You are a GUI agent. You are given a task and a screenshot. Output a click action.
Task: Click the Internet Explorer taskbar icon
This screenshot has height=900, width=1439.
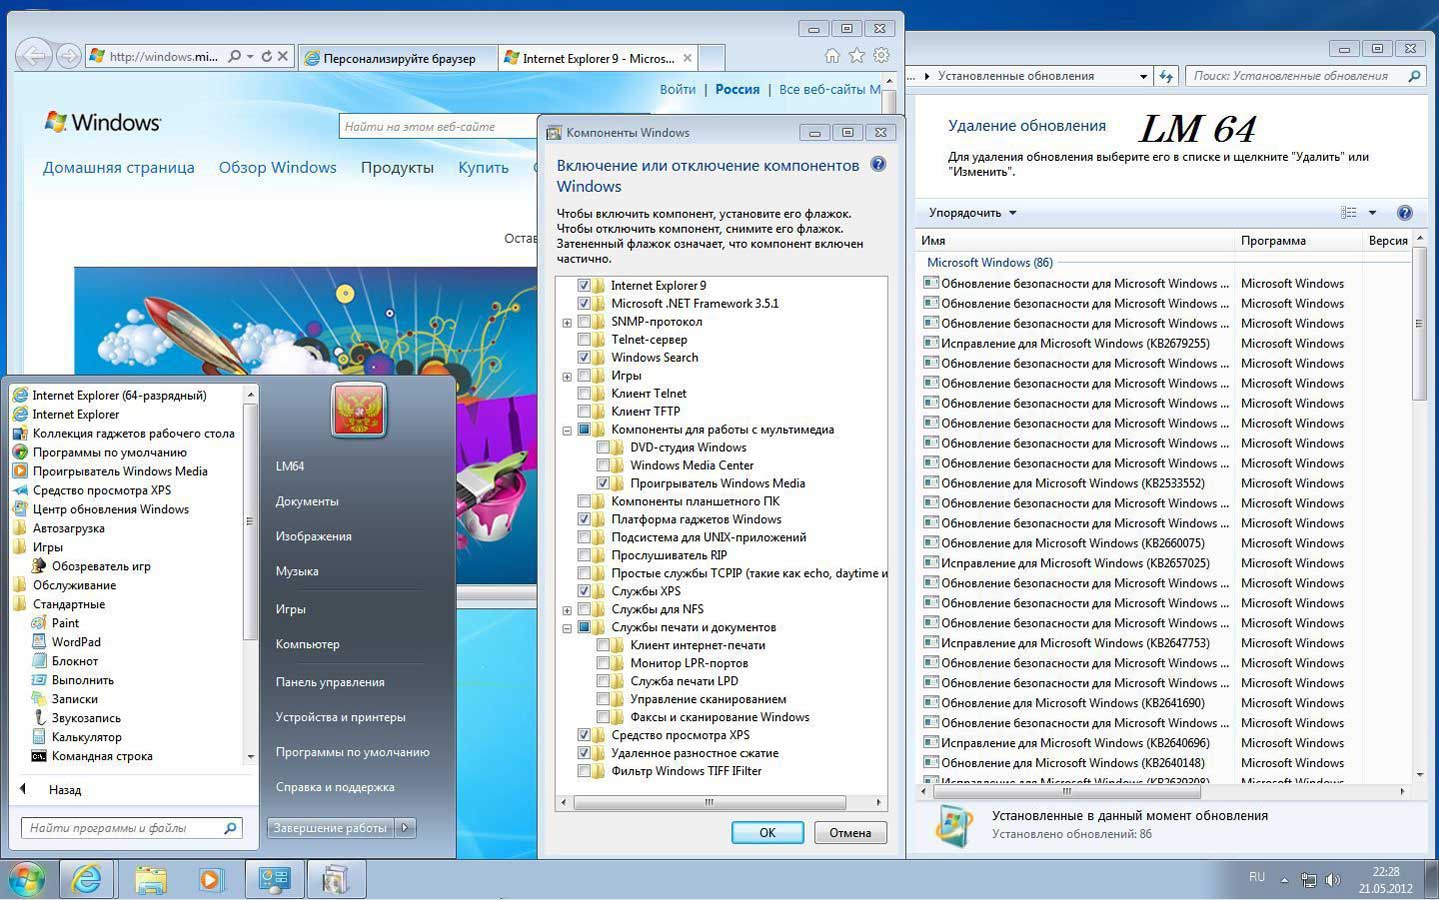(87, 879)
